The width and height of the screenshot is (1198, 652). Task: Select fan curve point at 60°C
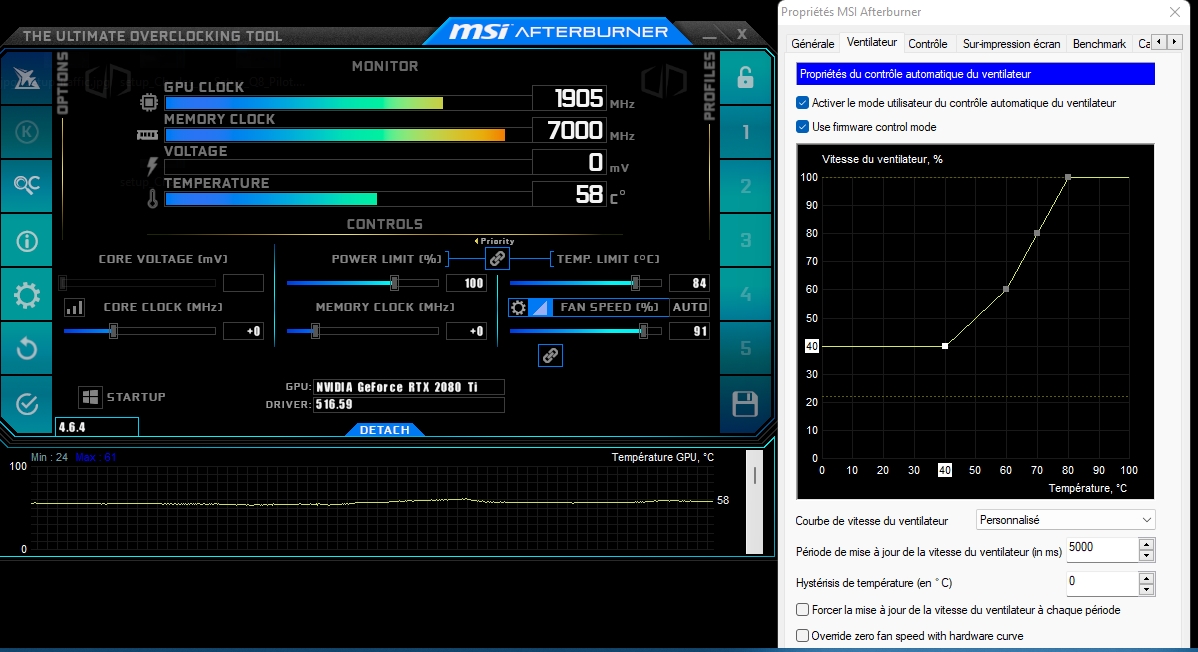[1006, 289]
